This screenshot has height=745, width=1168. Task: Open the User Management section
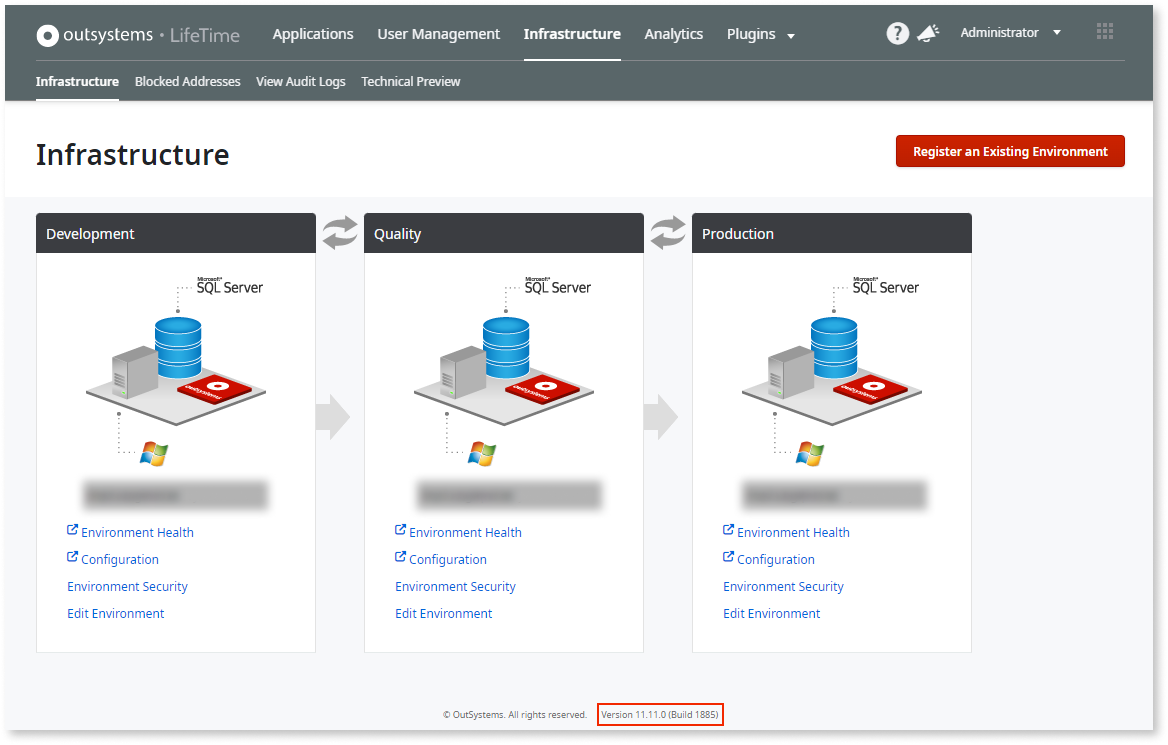[438, 33]
